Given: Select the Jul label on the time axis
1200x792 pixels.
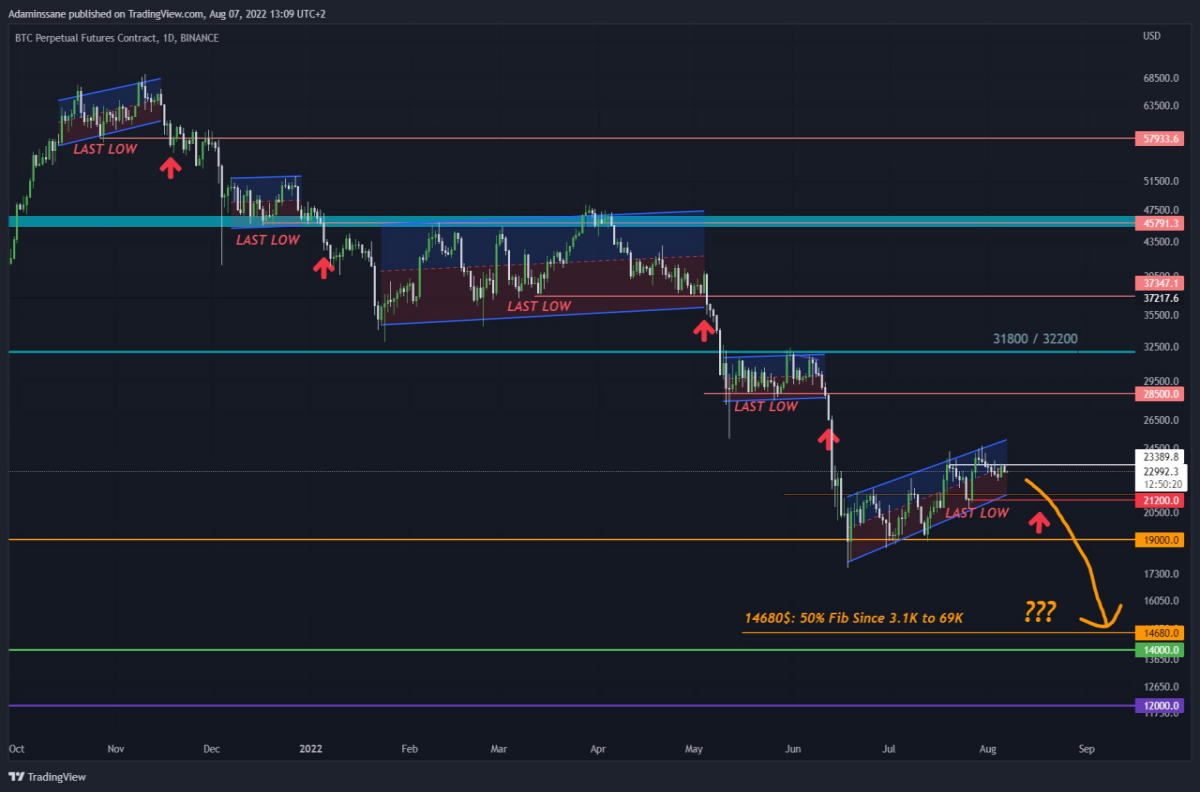Looking at the screenshot, I should coord(889,748).
